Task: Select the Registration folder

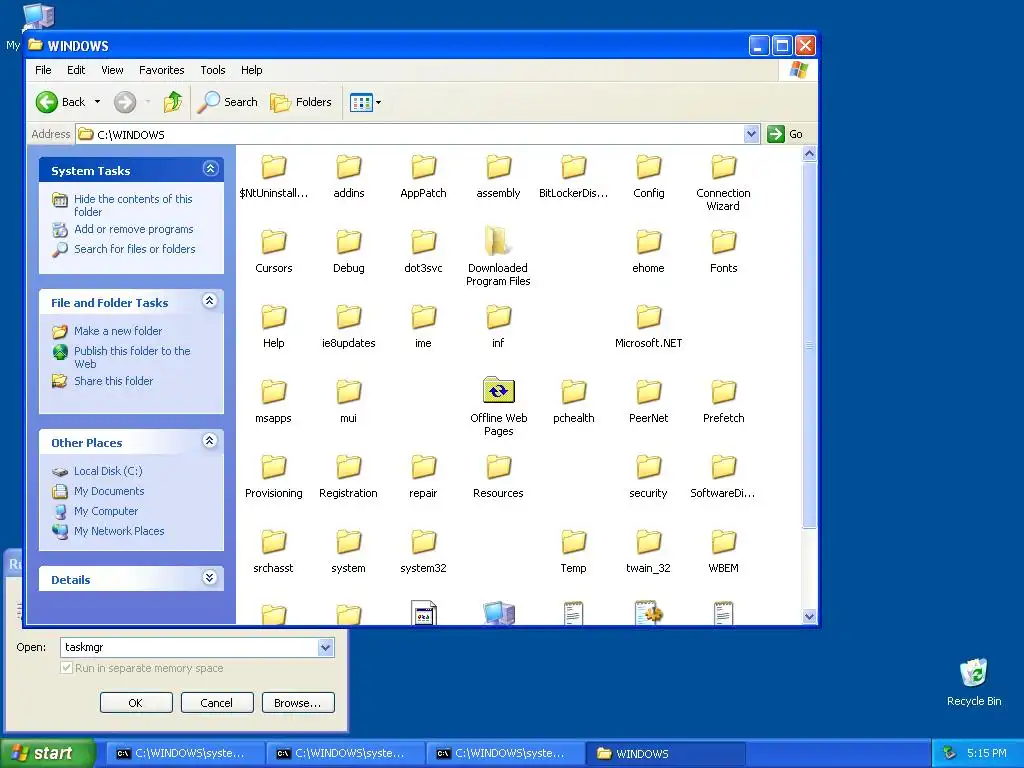Action: 349,475
